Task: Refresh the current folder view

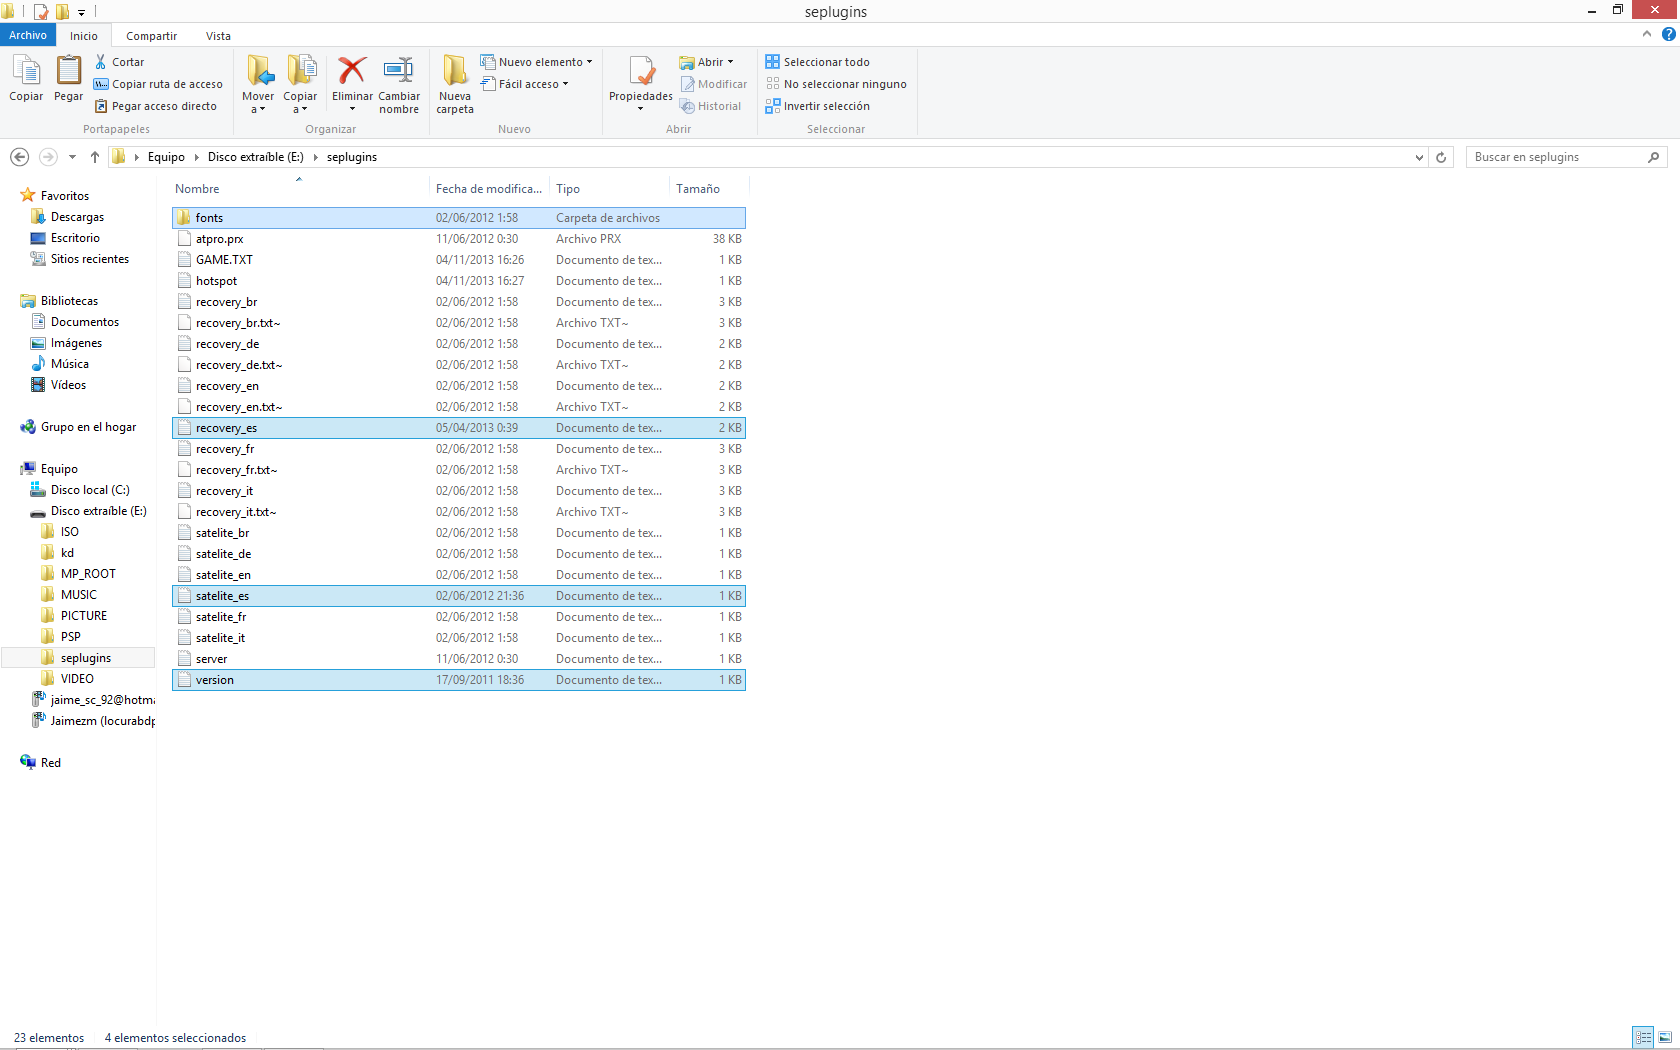Action: 1441,157
